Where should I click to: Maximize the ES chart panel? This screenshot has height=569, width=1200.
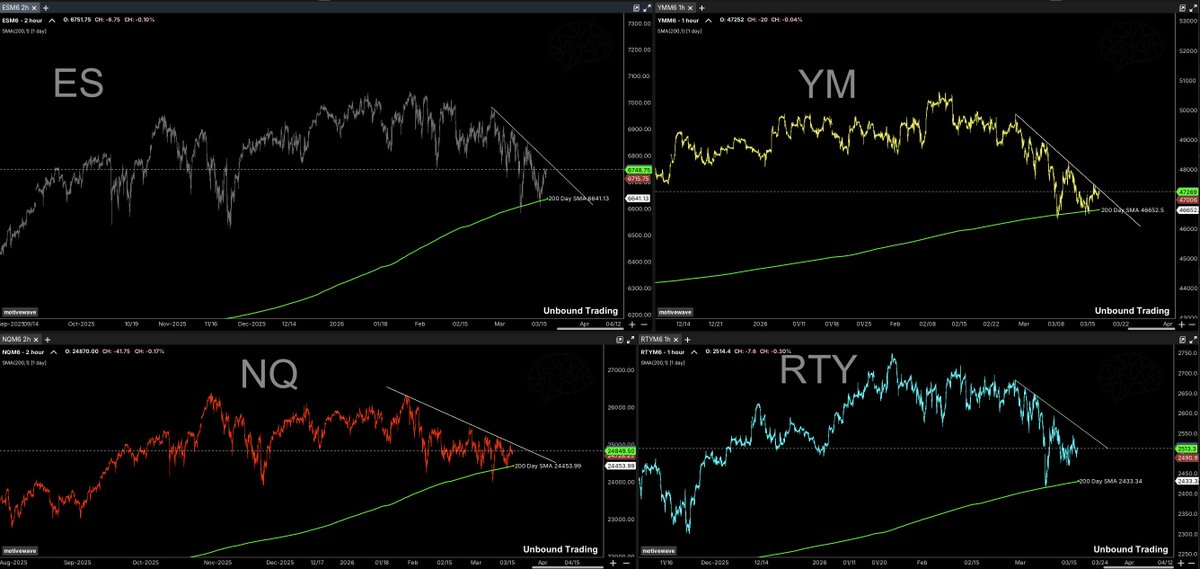point(647,8)
